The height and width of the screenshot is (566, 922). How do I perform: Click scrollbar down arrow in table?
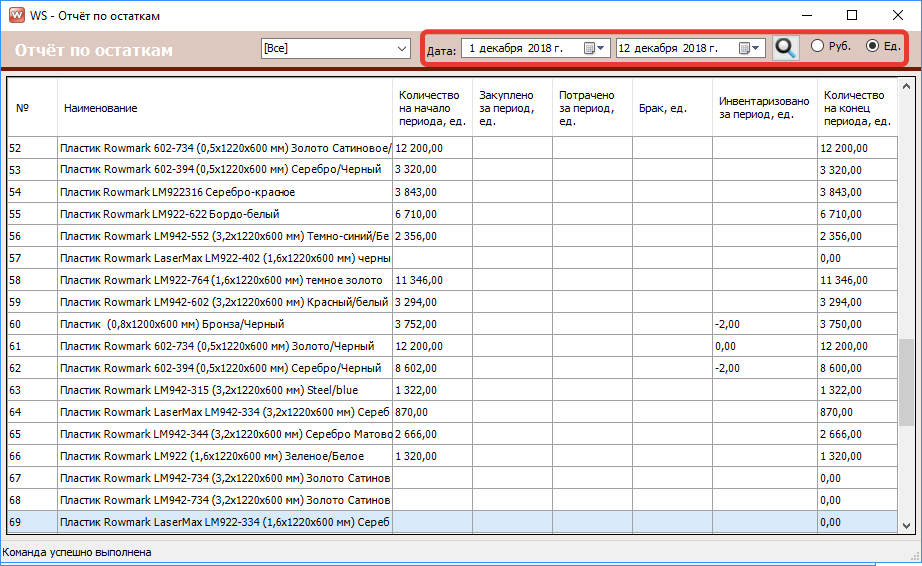(x=906, y=525)
